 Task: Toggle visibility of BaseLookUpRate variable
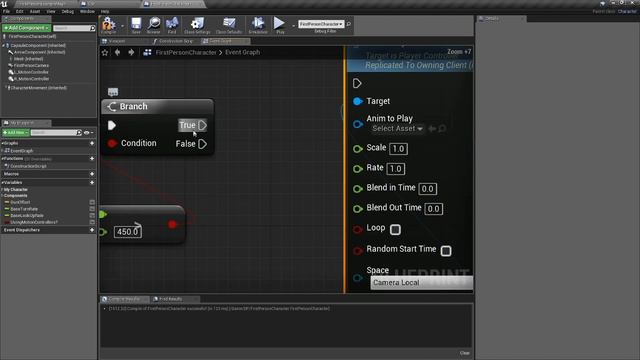coord(92,215)
